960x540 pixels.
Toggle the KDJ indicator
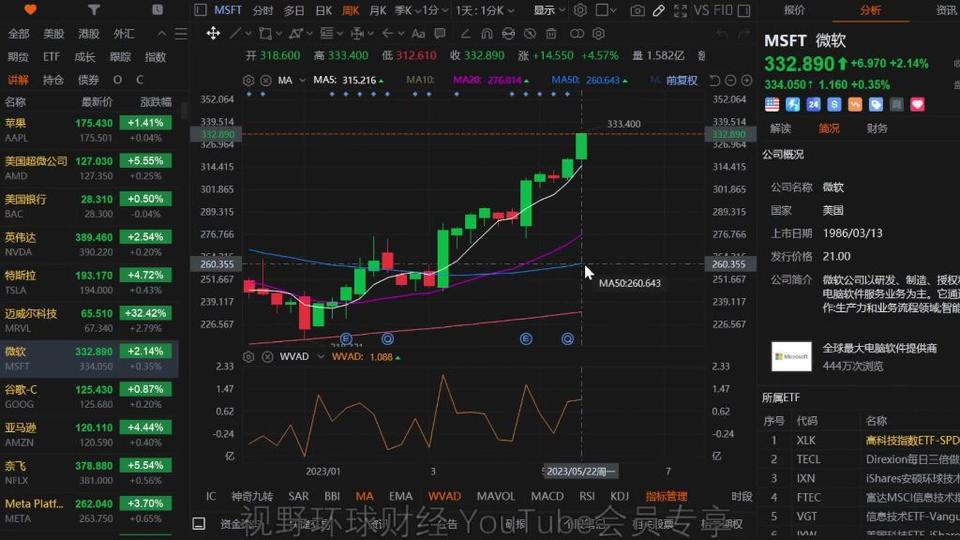620,496
